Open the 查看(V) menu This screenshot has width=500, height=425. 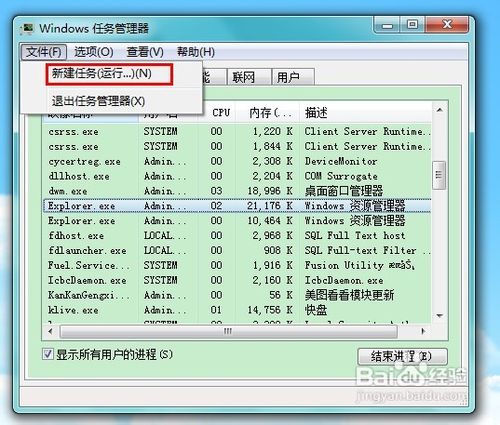coord(145,52)
